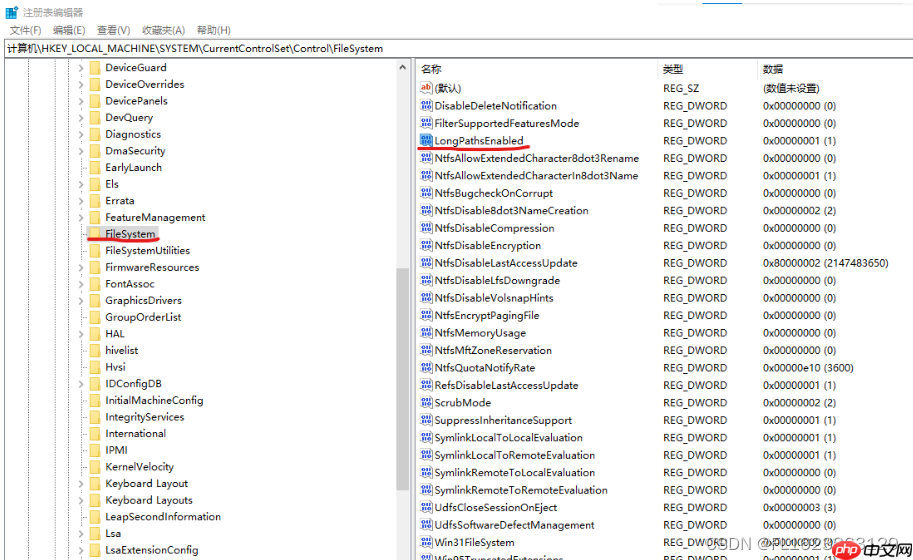Select the NtfsEncryptPagingFile value name

pyautogui.click(x=487, y=316)
